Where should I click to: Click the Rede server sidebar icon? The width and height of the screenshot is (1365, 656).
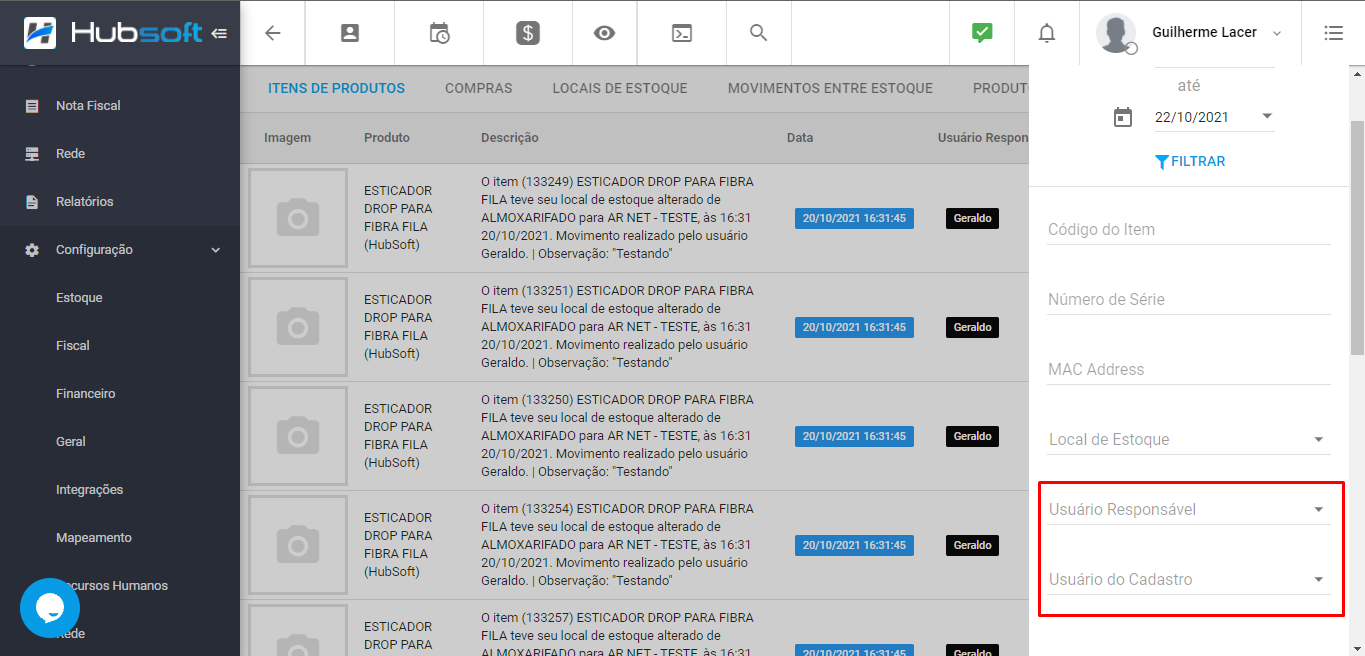click(x=32, y=154)
